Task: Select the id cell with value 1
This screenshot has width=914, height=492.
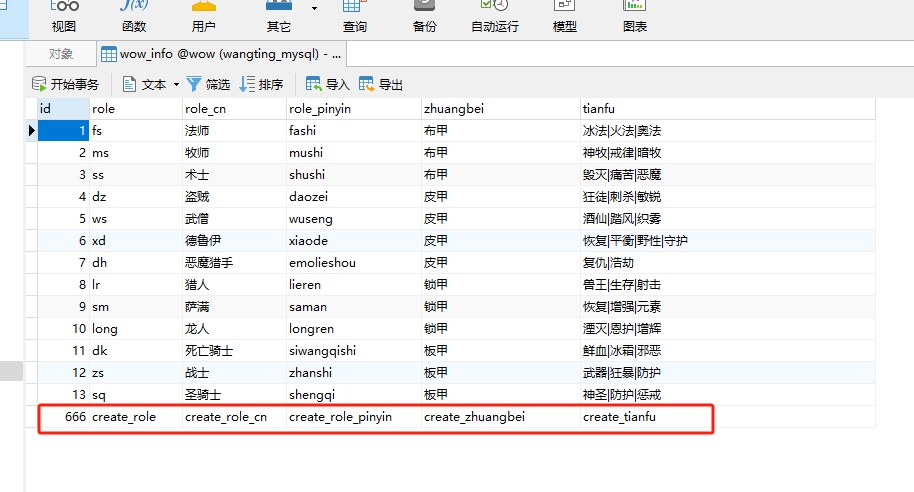Action: click(63, 131)
